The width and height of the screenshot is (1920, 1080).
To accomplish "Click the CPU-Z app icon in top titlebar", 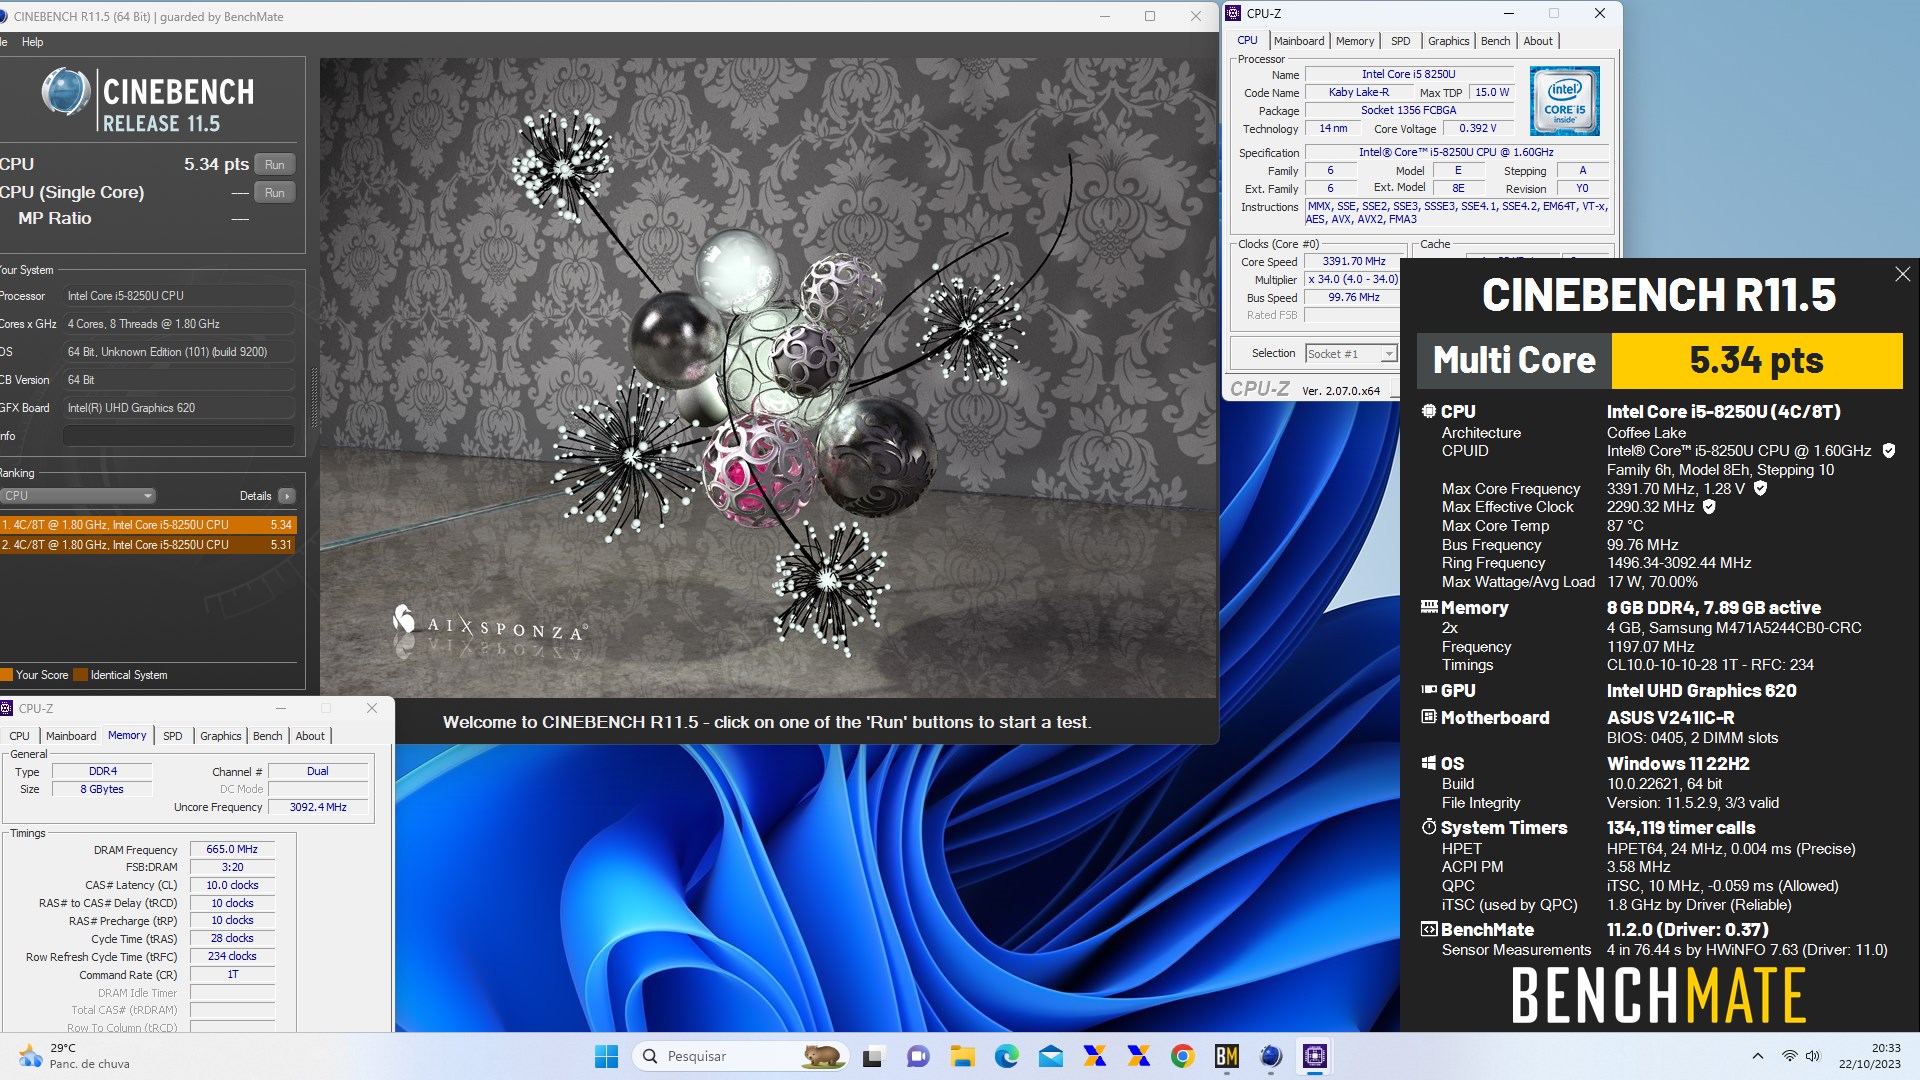I will [1233, 13].
